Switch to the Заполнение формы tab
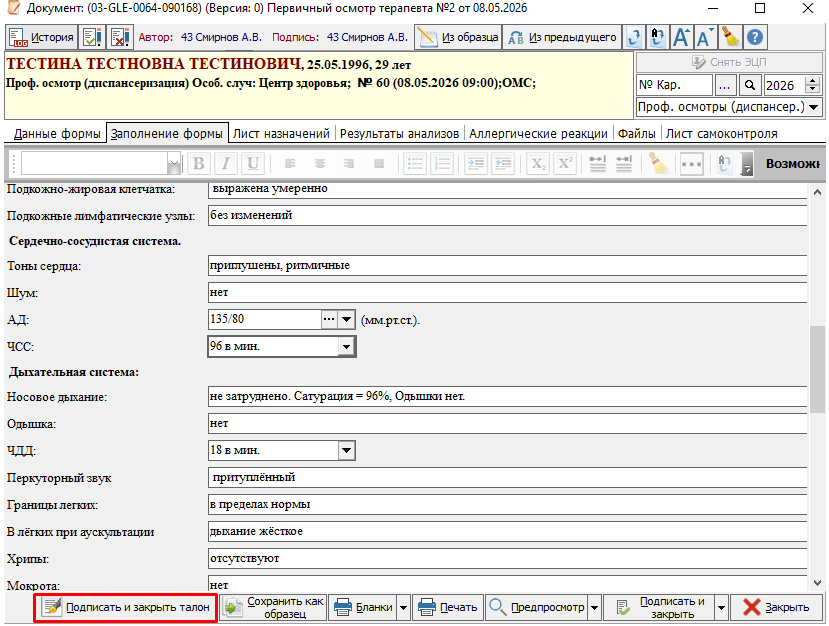829x626 pixels. 167,134
